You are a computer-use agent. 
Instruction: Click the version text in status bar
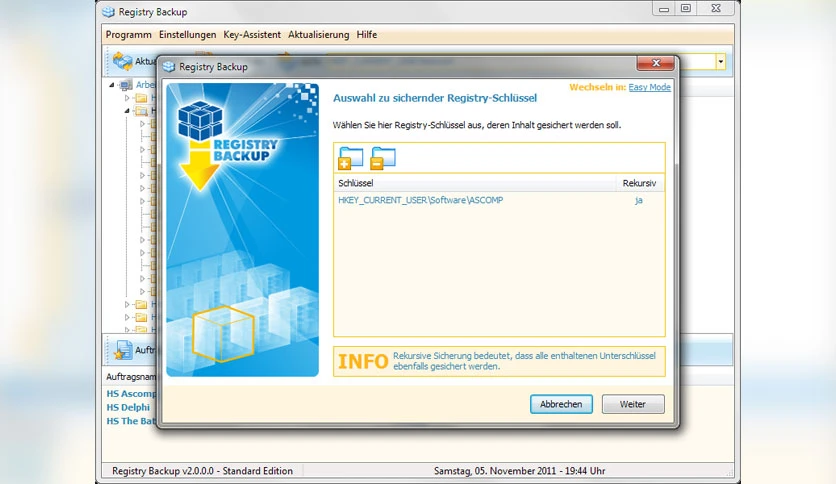[x=203, y=471]
